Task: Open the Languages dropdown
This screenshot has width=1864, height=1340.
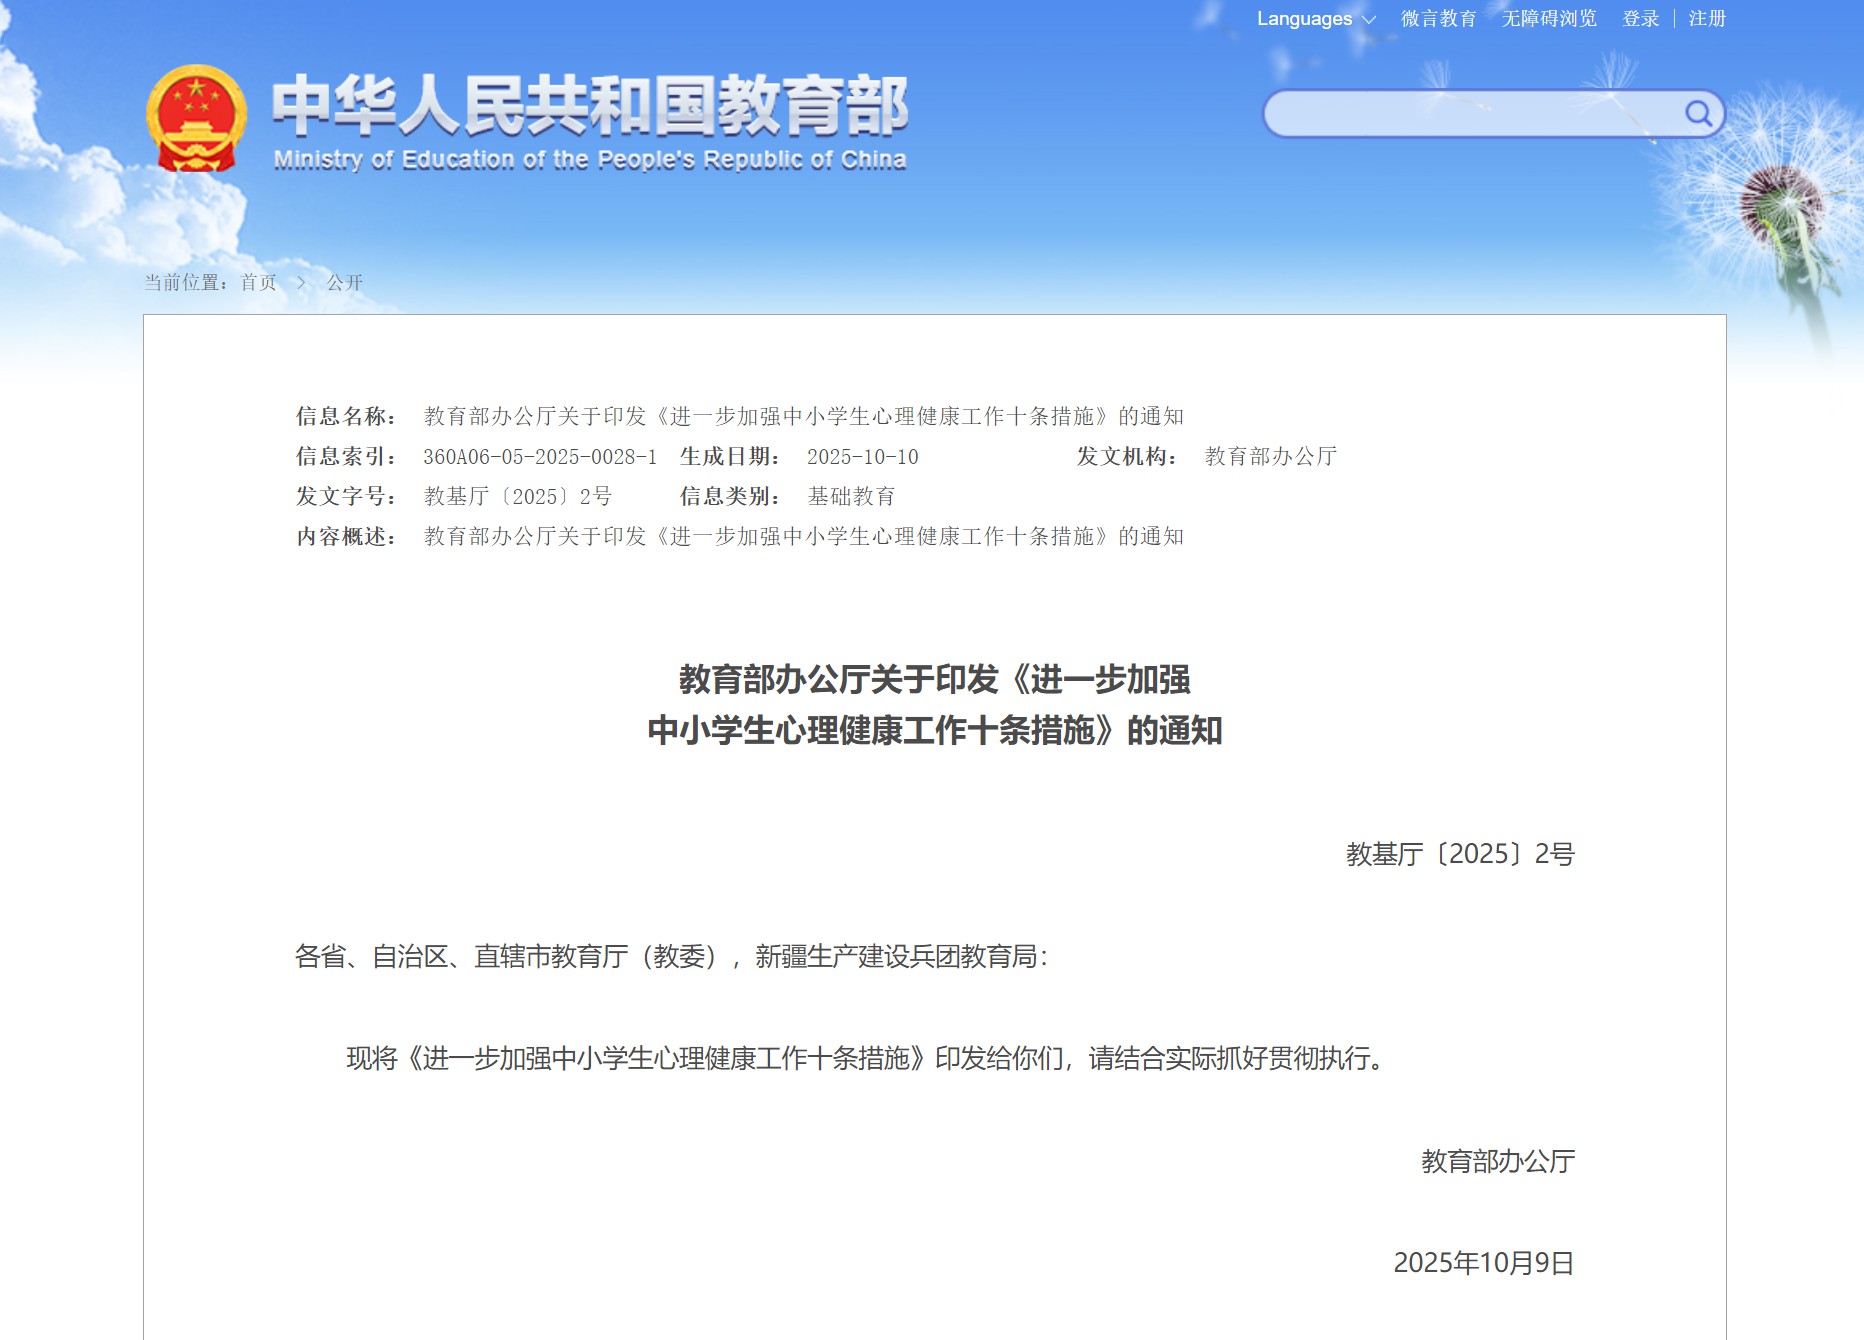Action: tap(1316, 19)
